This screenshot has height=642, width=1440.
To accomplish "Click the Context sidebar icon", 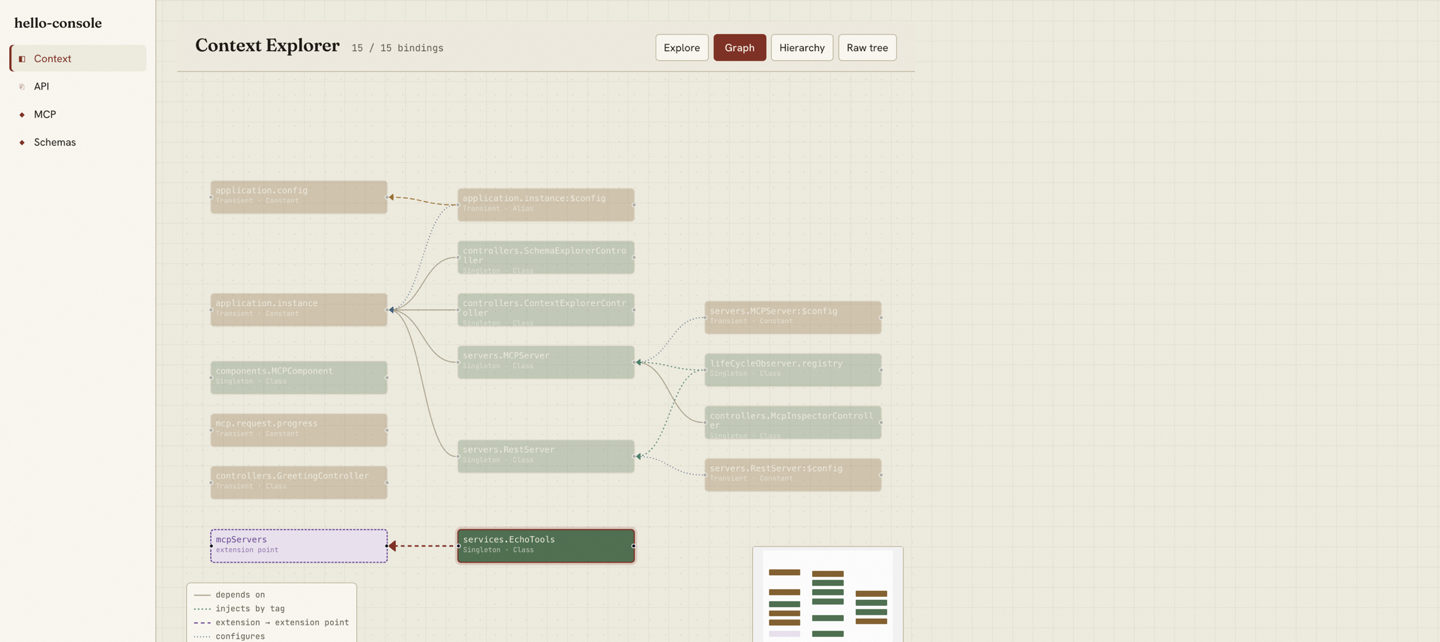I will coord(22,59).
